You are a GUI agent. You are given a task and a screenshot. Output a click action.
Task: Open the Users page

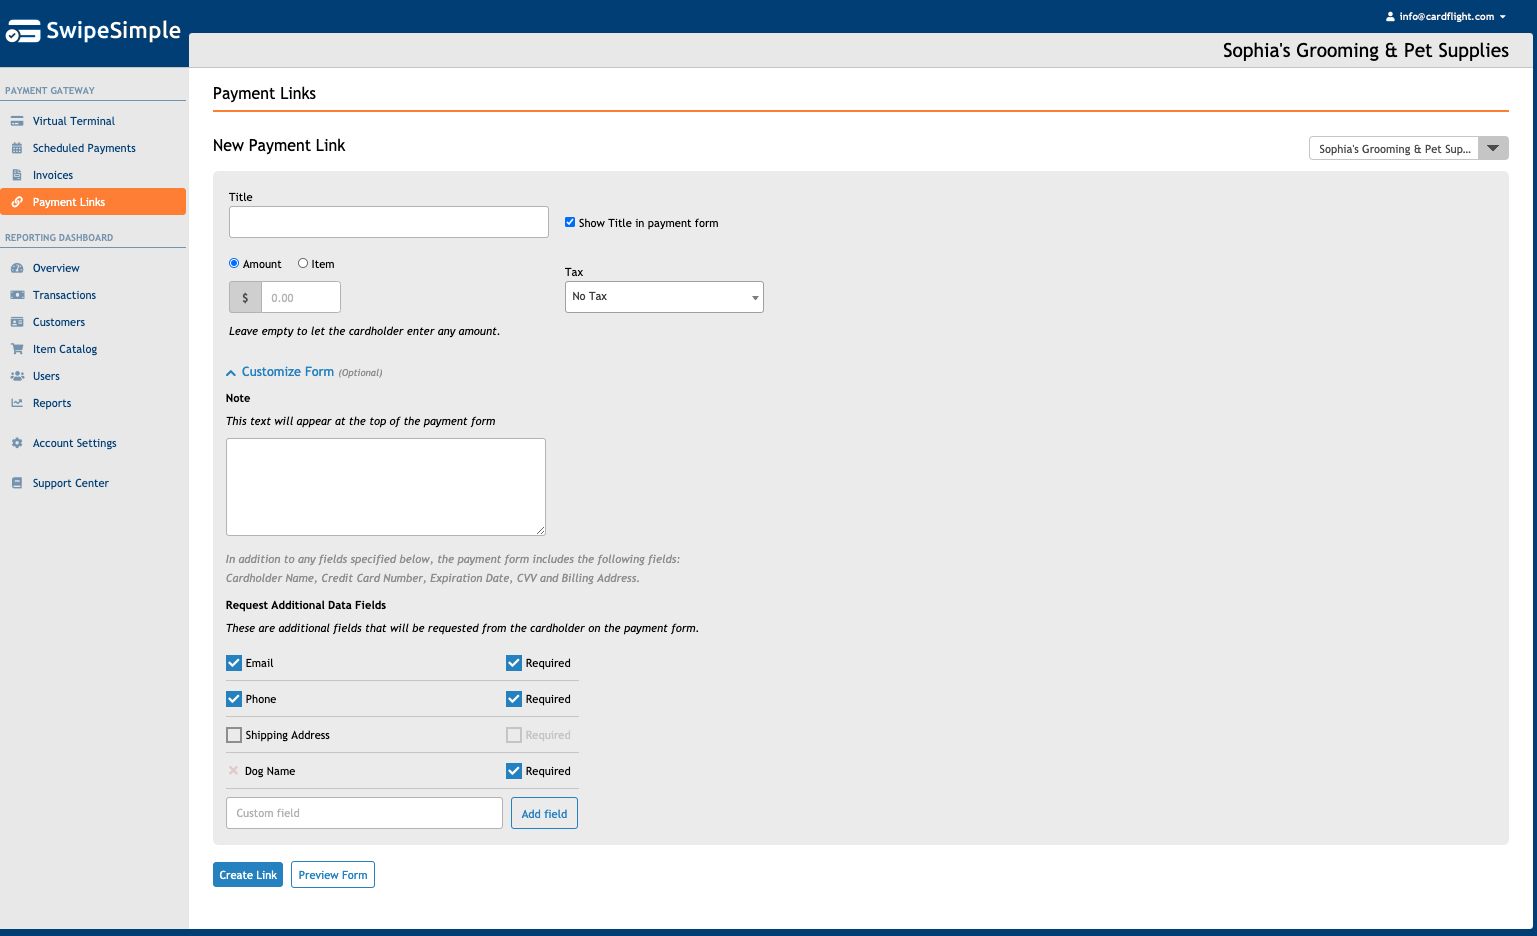[x=46, y=376]
